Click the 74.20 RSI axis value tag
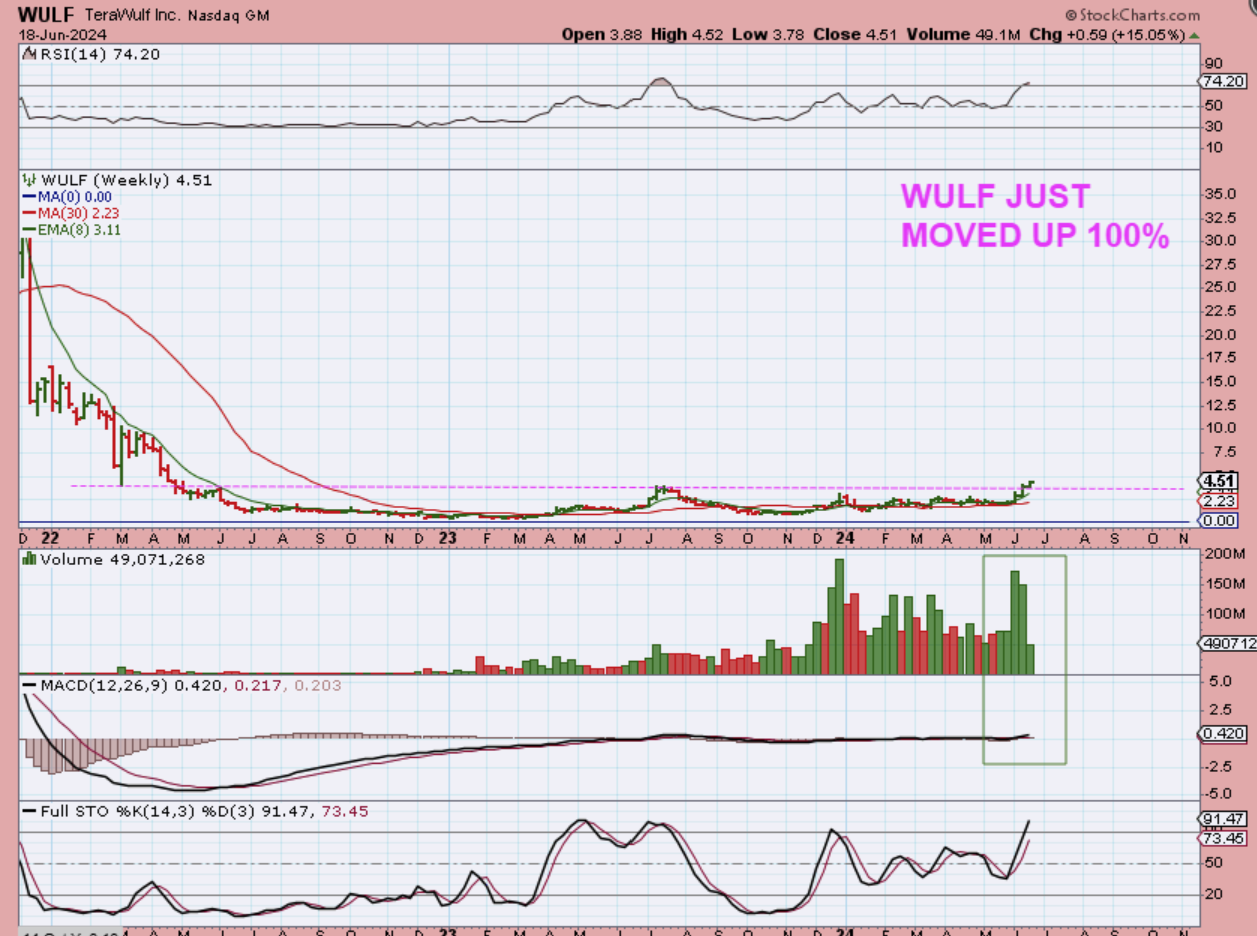This screenshot has width=1257, height=936. point(1221,81)
